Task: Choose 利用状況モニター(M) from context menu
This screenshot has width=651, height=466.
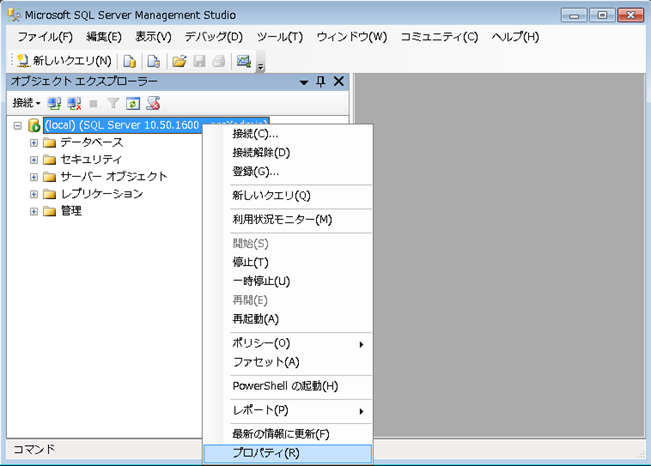Action: click(x=288, y=219)
